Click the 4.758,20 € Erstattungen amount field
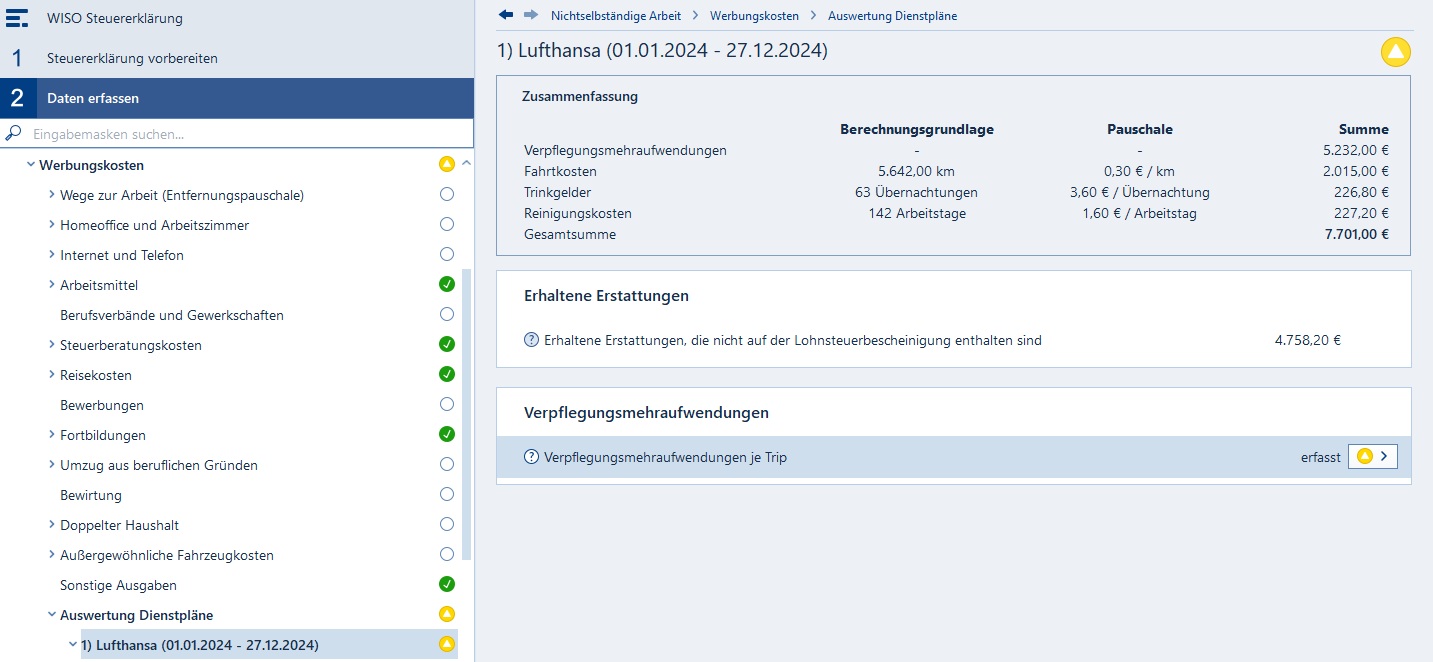1433x662 pixels. click(x=1308, y=340)
